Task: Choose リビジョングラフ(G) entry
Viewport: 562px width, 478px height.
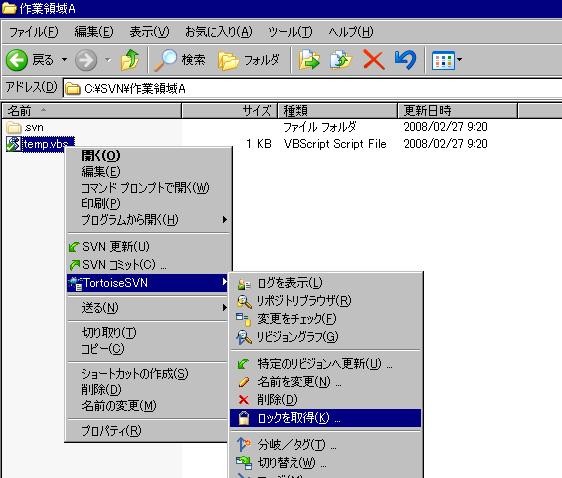Action: click(325, 337)
